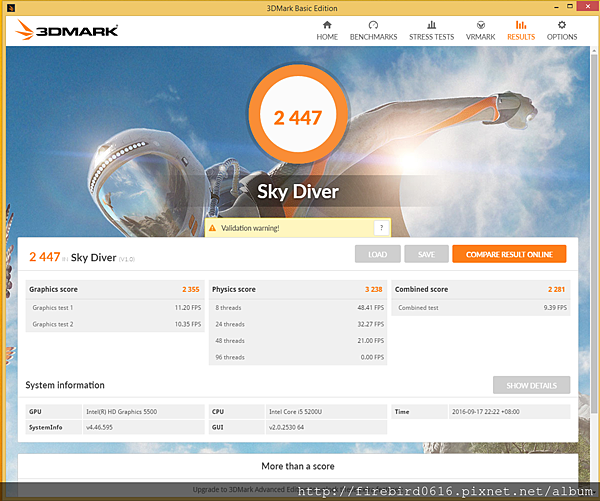The width and height of the screenshot is (600, 501).
Task: Click the validation warning triangle icon
Action: 212,228
